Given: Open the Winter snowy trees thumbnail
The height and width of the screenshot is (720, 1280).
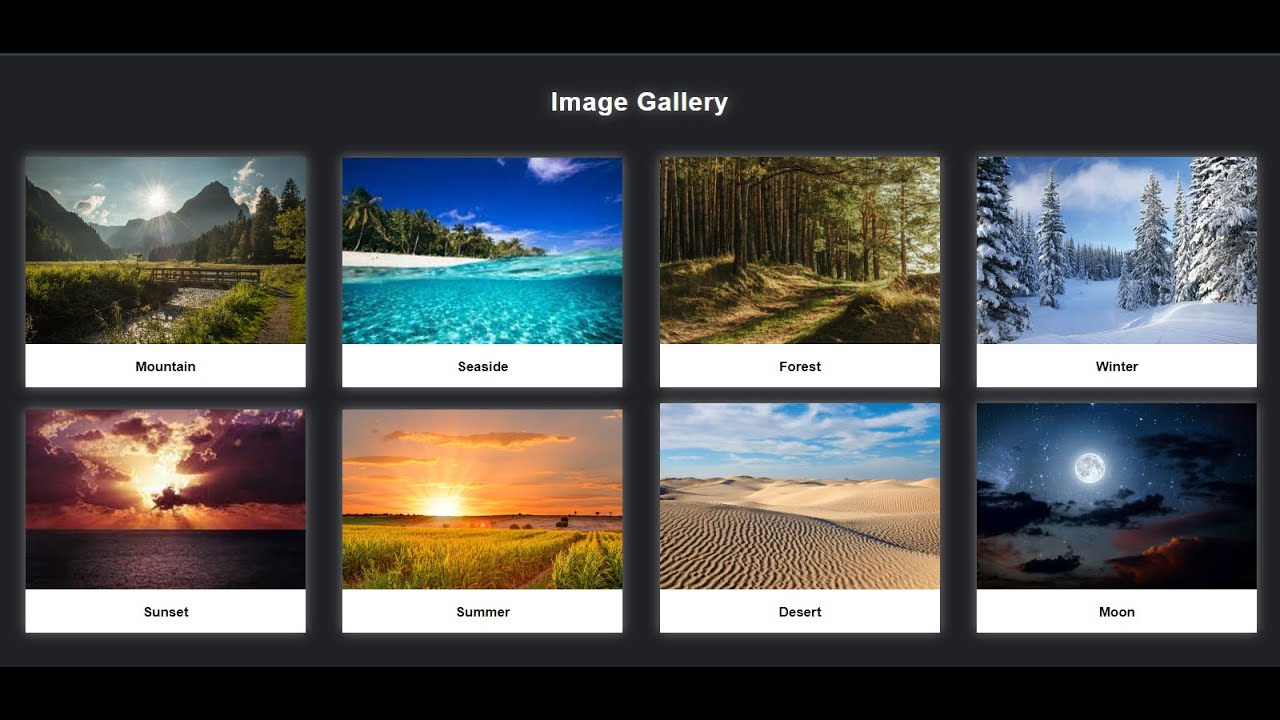Looking at the screenshot, I should (x=1117, y=250).
